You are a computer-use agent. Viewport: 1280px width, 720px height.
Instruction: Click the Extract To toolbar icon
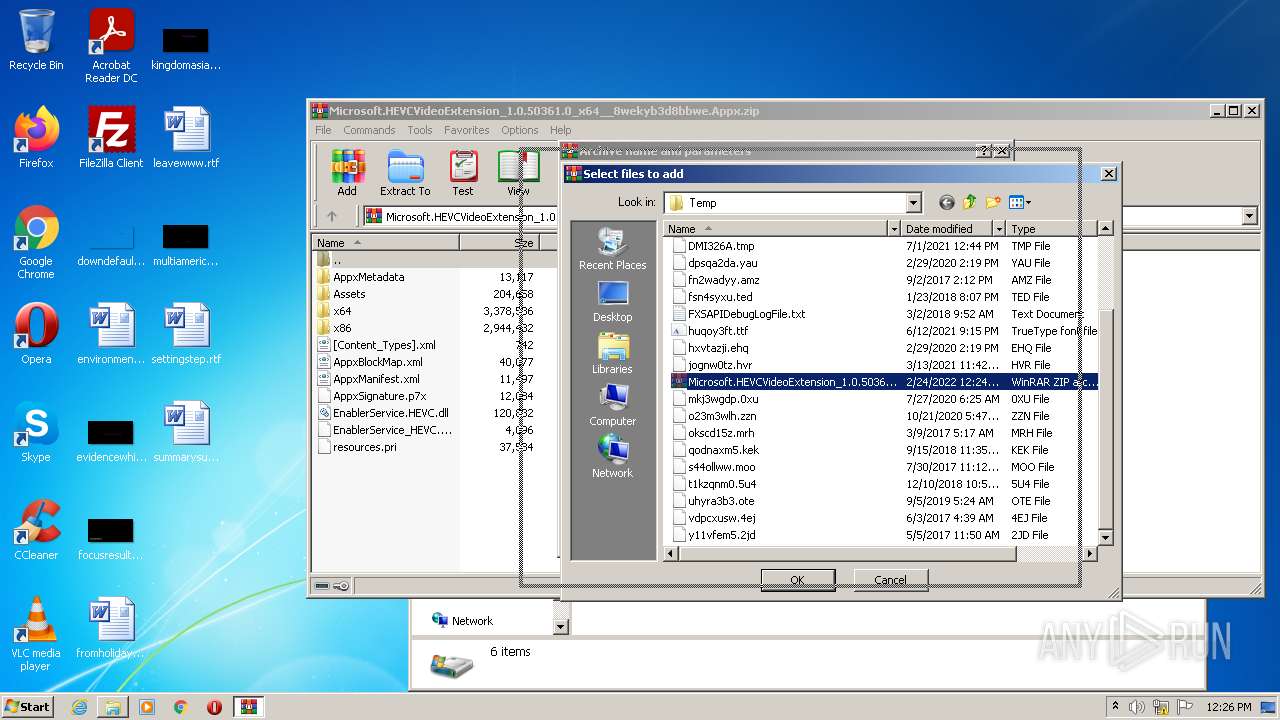pyautogui.click(x=405, y=173)
